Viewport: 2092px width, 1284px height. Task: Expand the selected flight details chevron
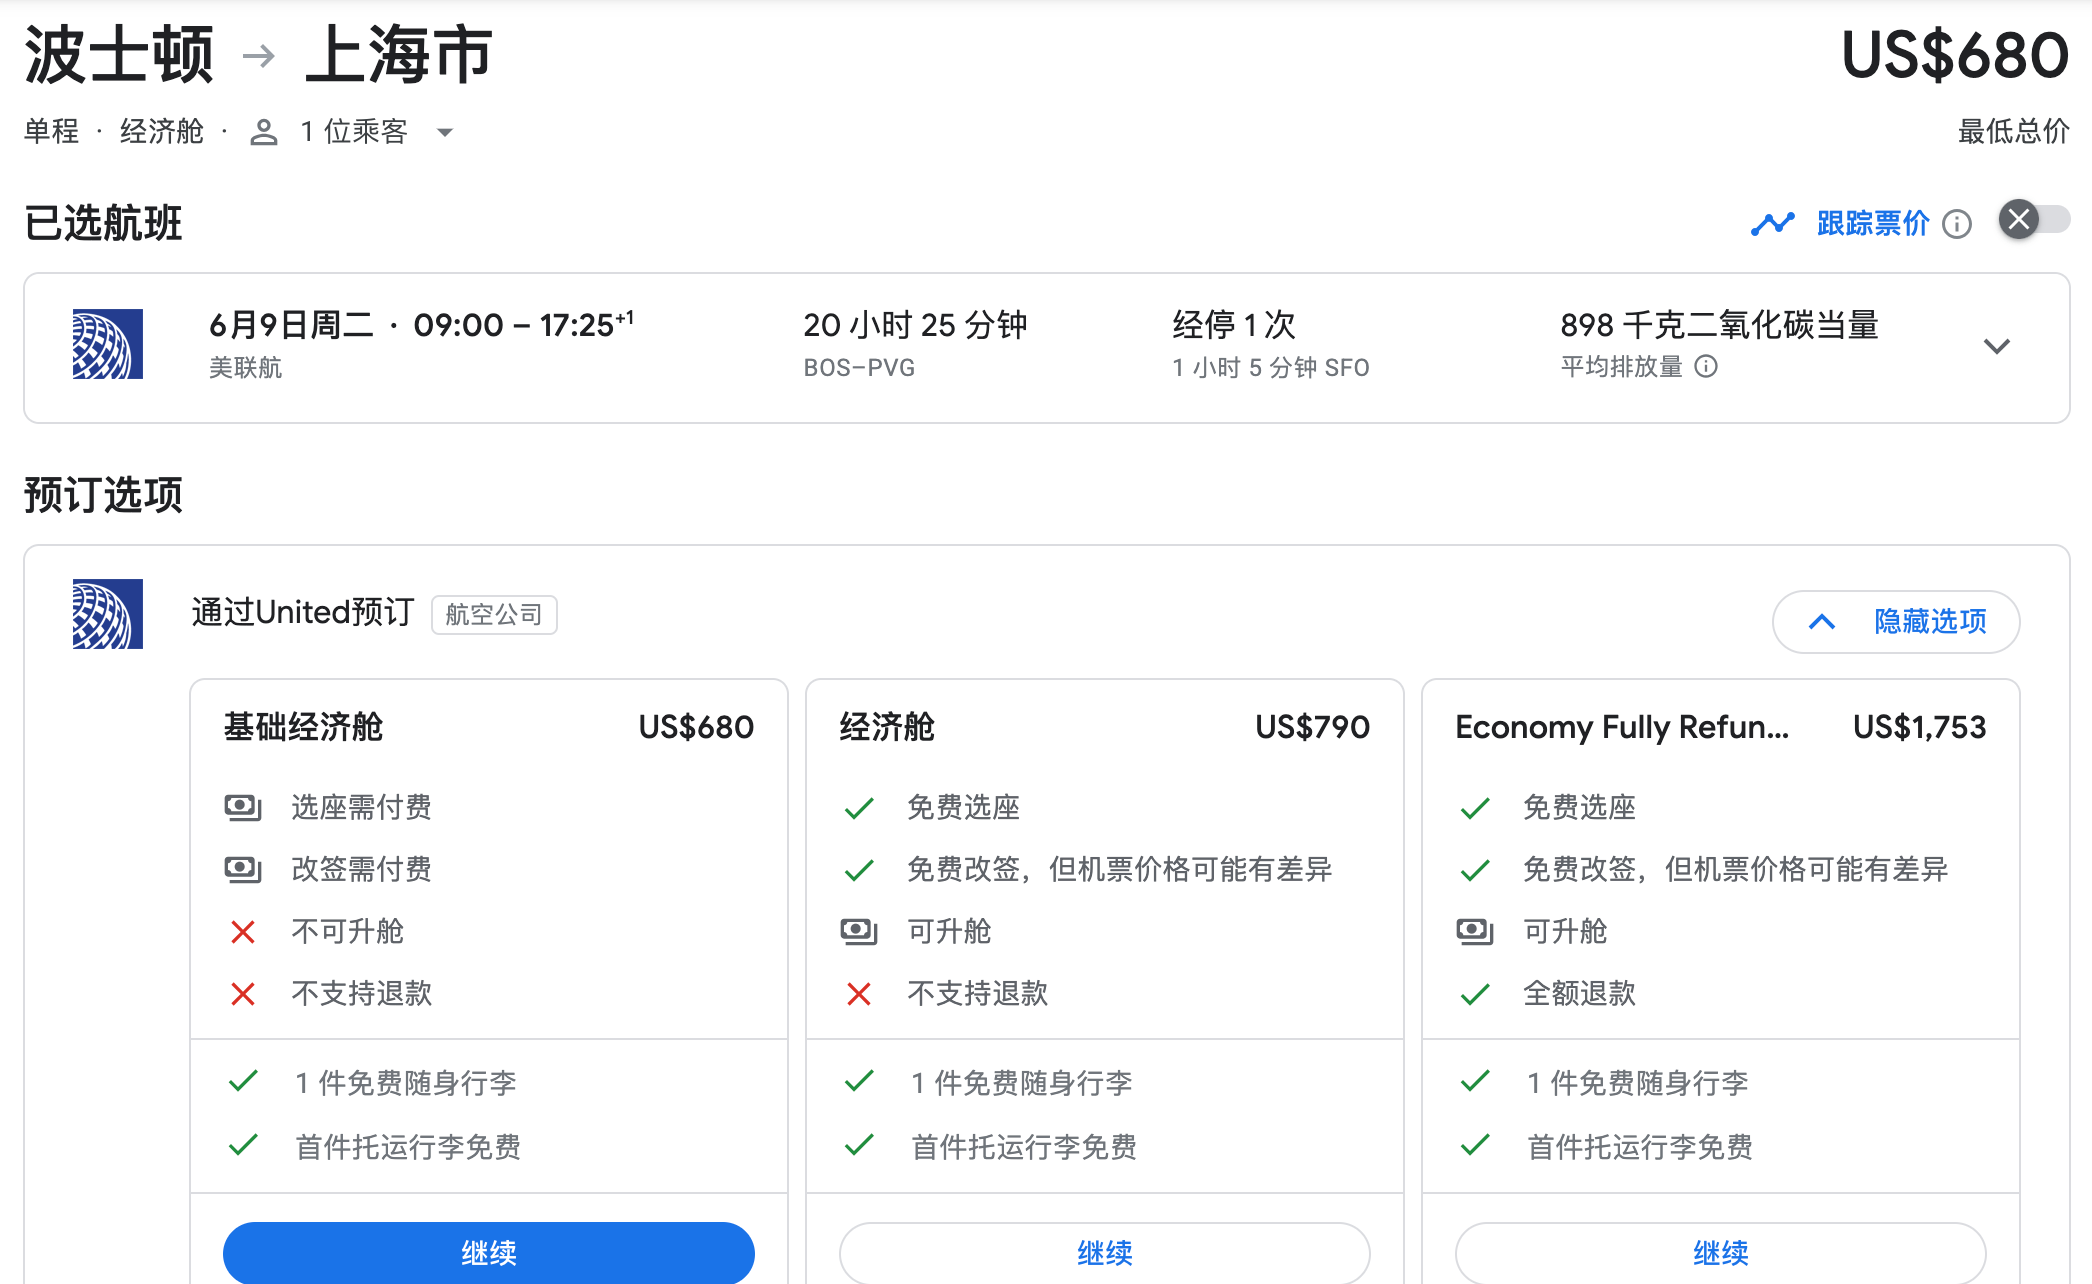pos(1996,347)
